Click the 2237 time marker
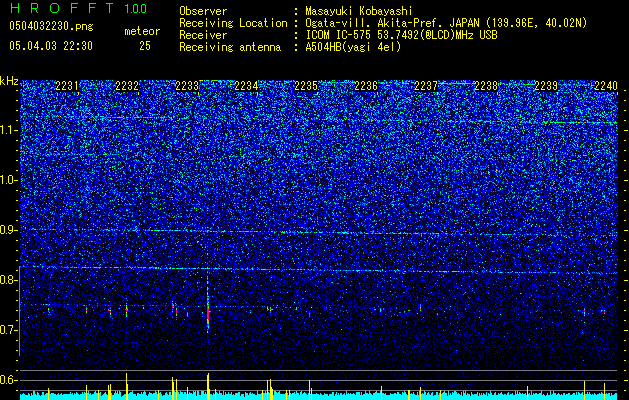629x400 pixels. (x=426, y=86)
